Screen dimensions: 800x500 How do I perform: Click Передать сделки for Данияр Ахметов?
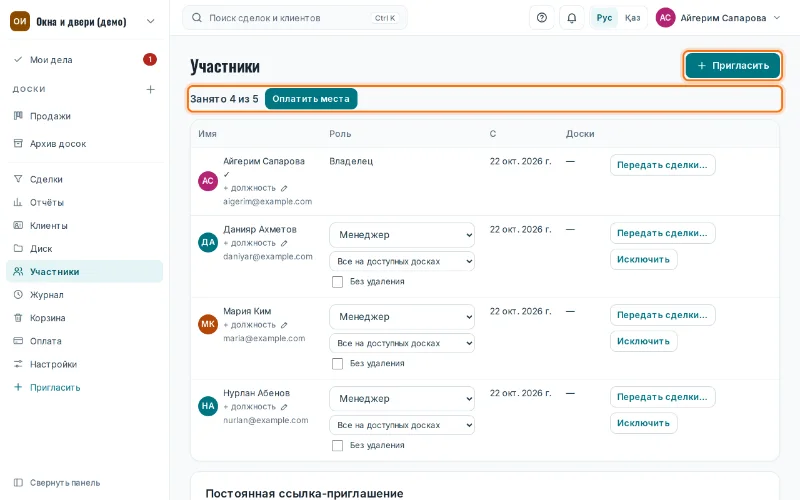pos(662,233)
